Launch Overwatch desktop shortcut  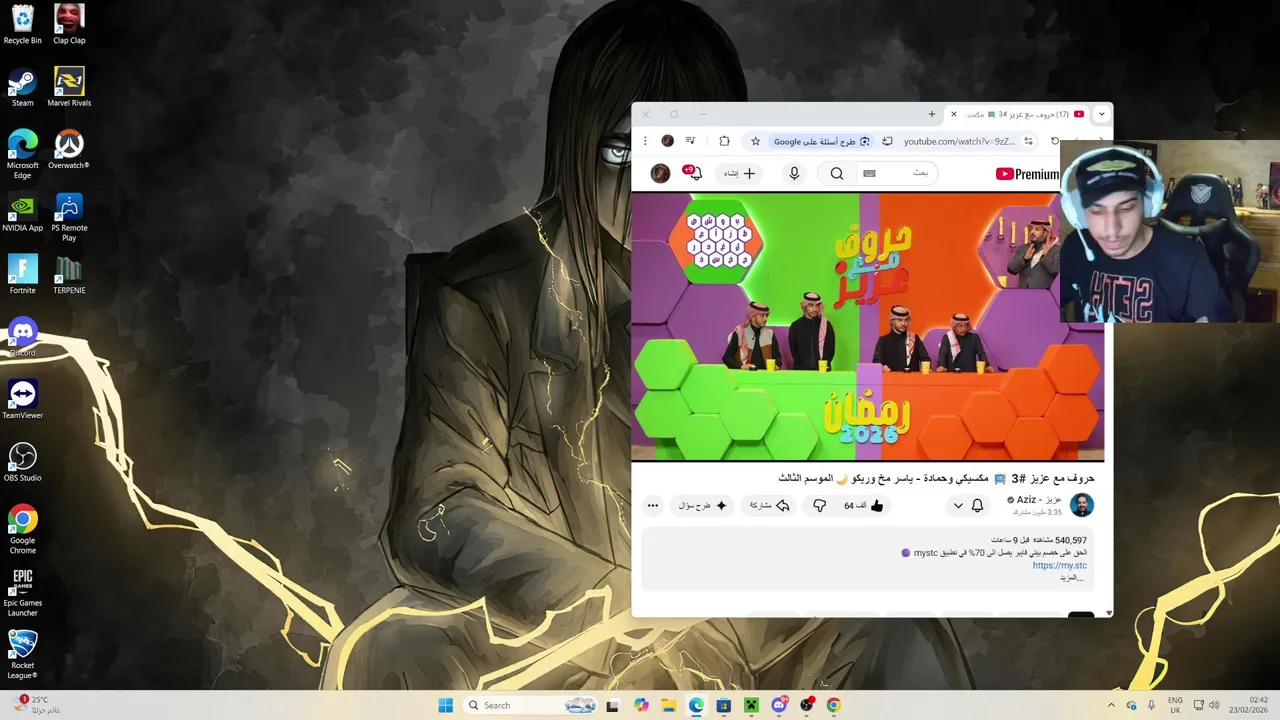pos(69,150)
